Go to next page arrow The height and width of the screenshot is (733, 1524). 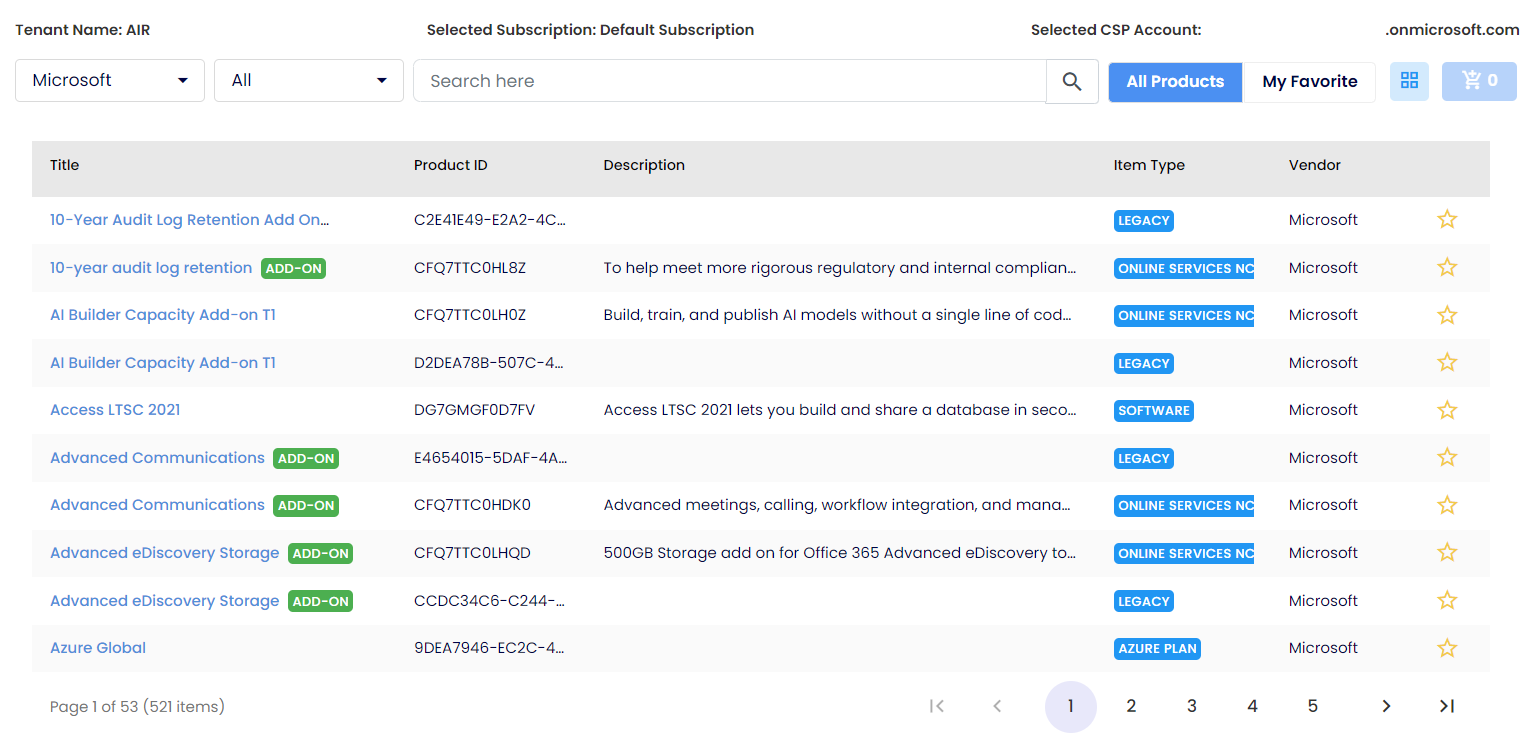click(x=1386, y=706)
